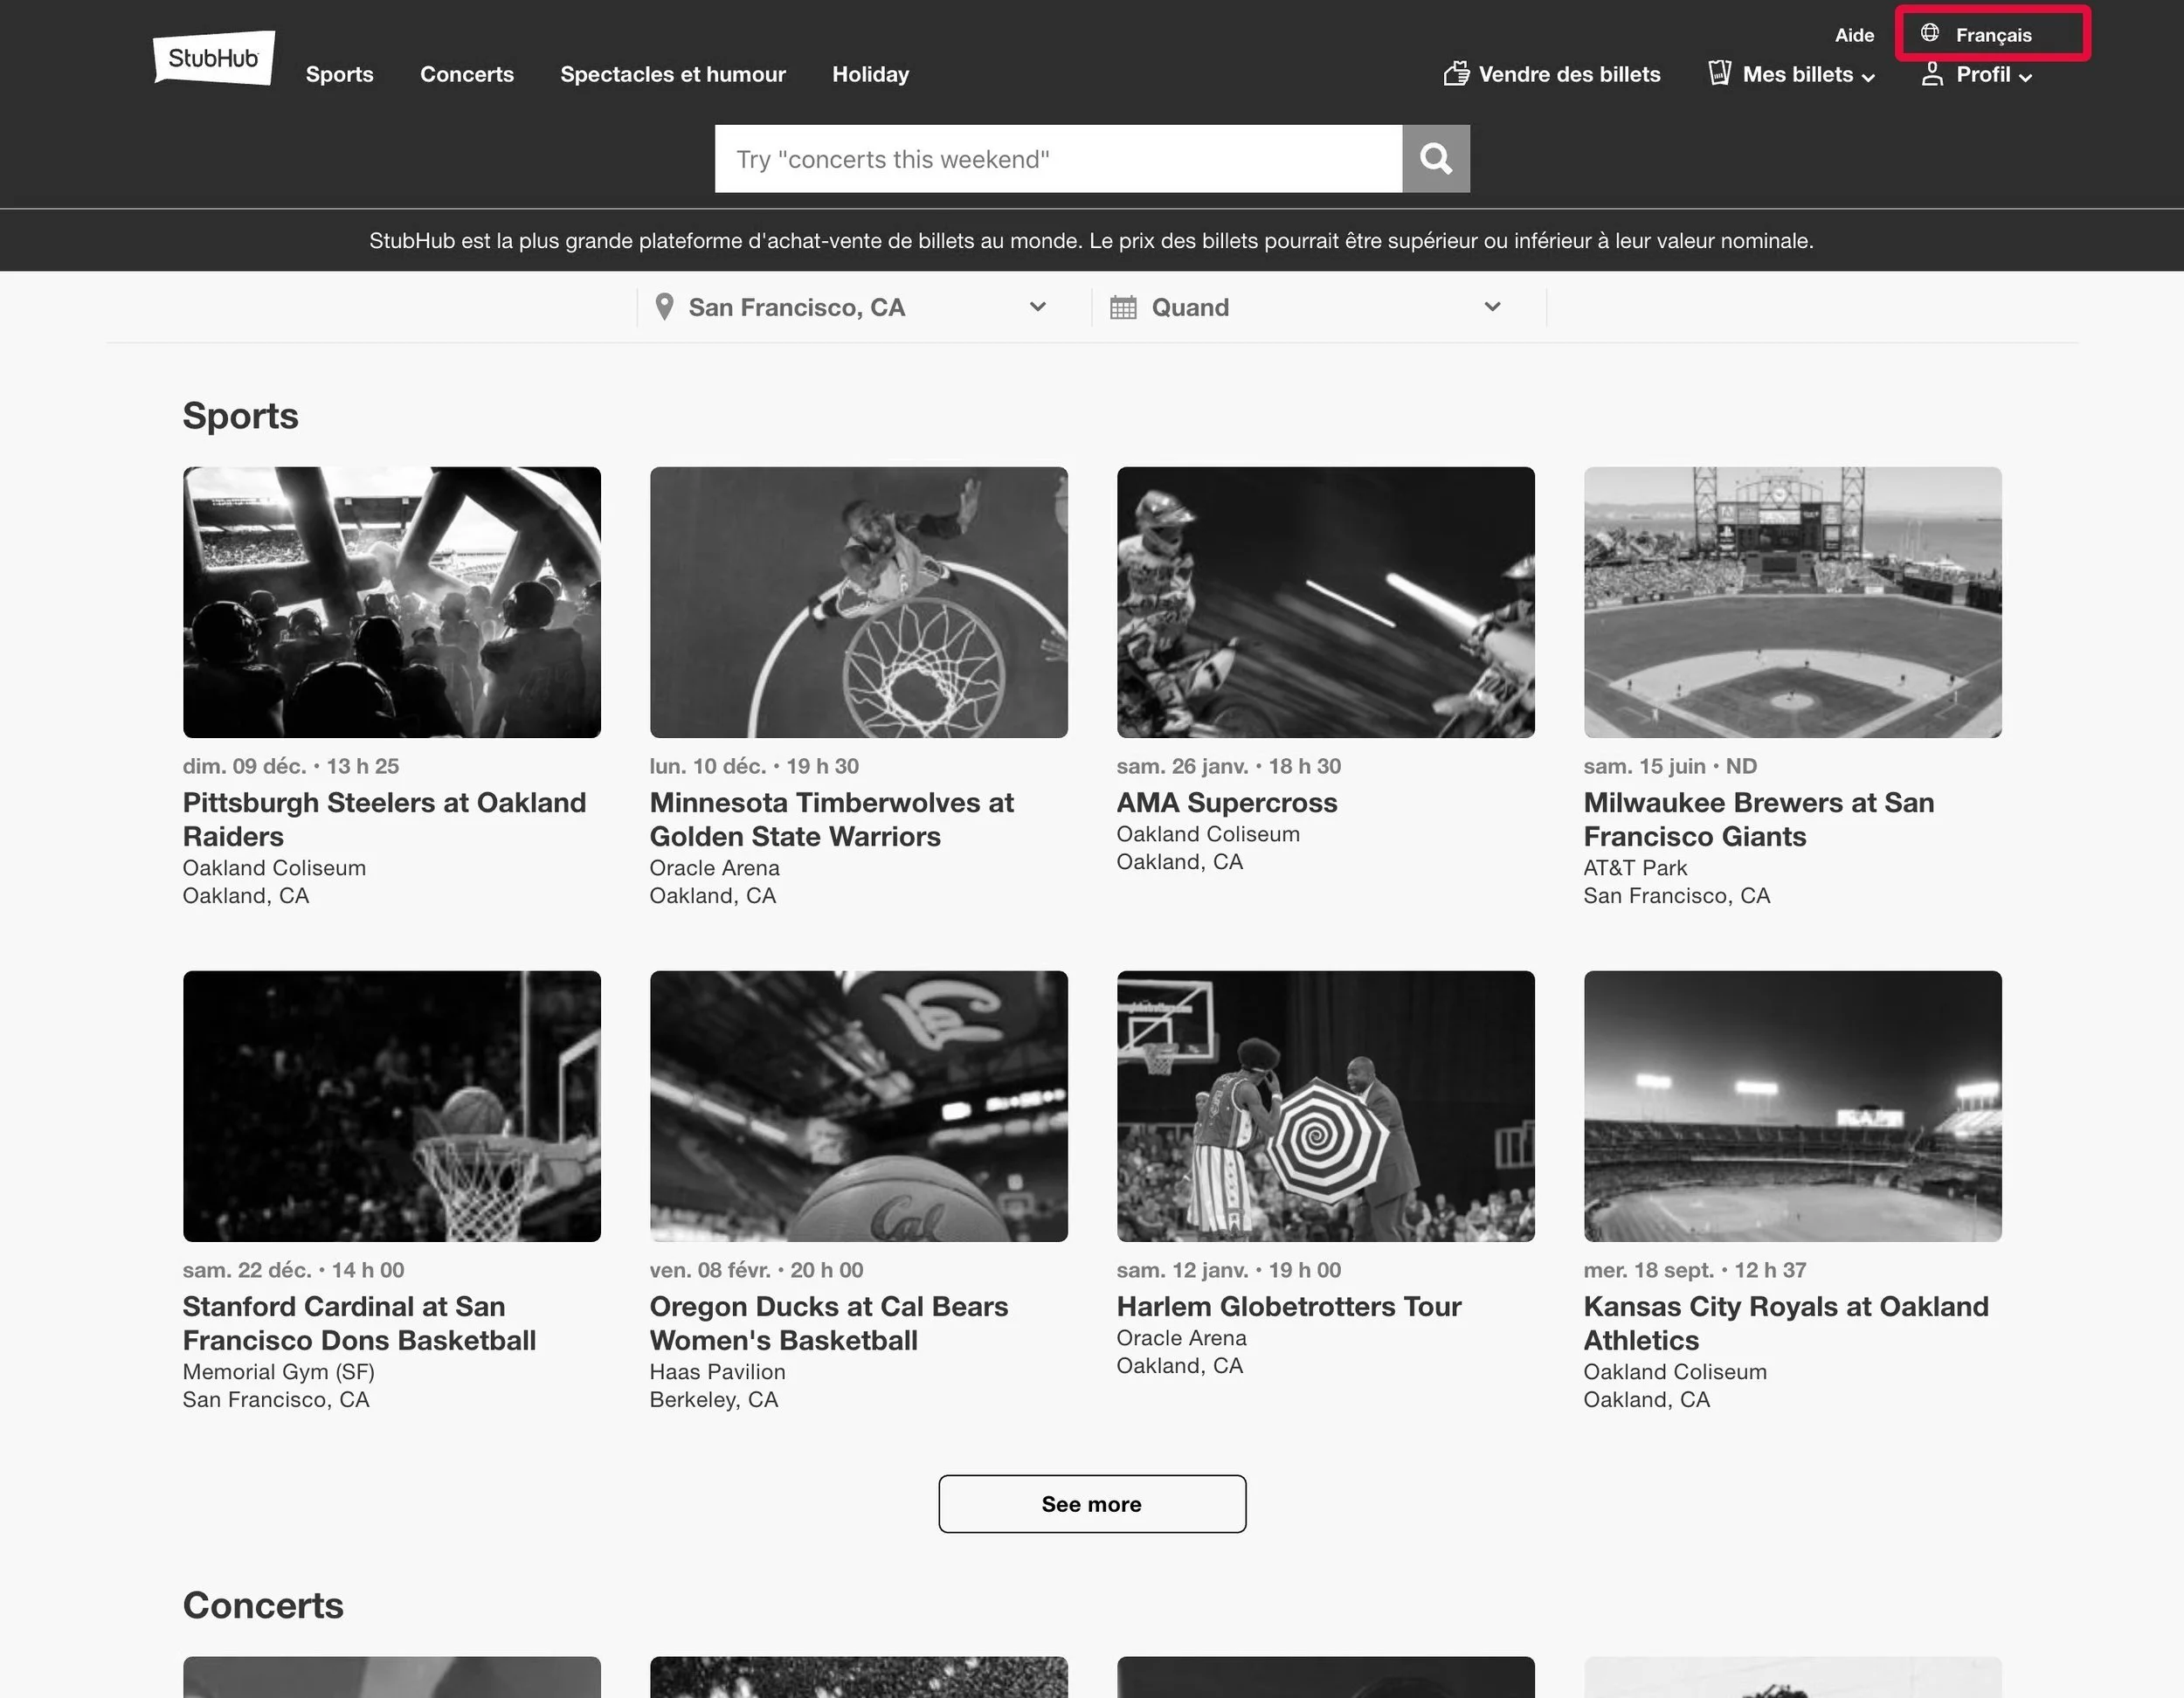Click the StubHub logo
The width and height of the screenshot is (2184, 1698).
tap(214, 58)
